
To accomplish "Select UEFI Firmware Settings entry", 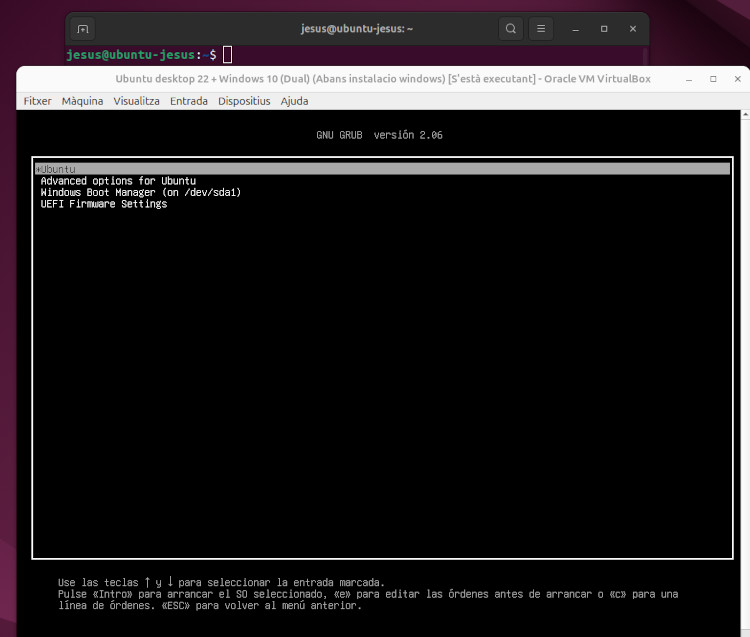I will click(x=104, y=204).
